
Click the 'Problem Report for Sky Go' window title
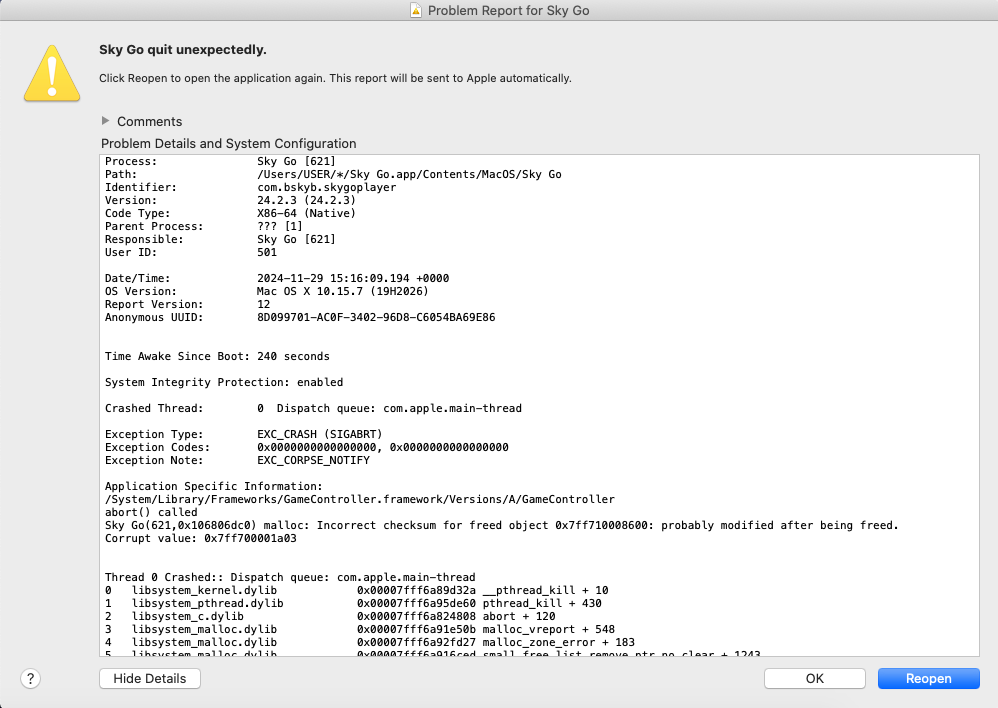pos(509,10)
